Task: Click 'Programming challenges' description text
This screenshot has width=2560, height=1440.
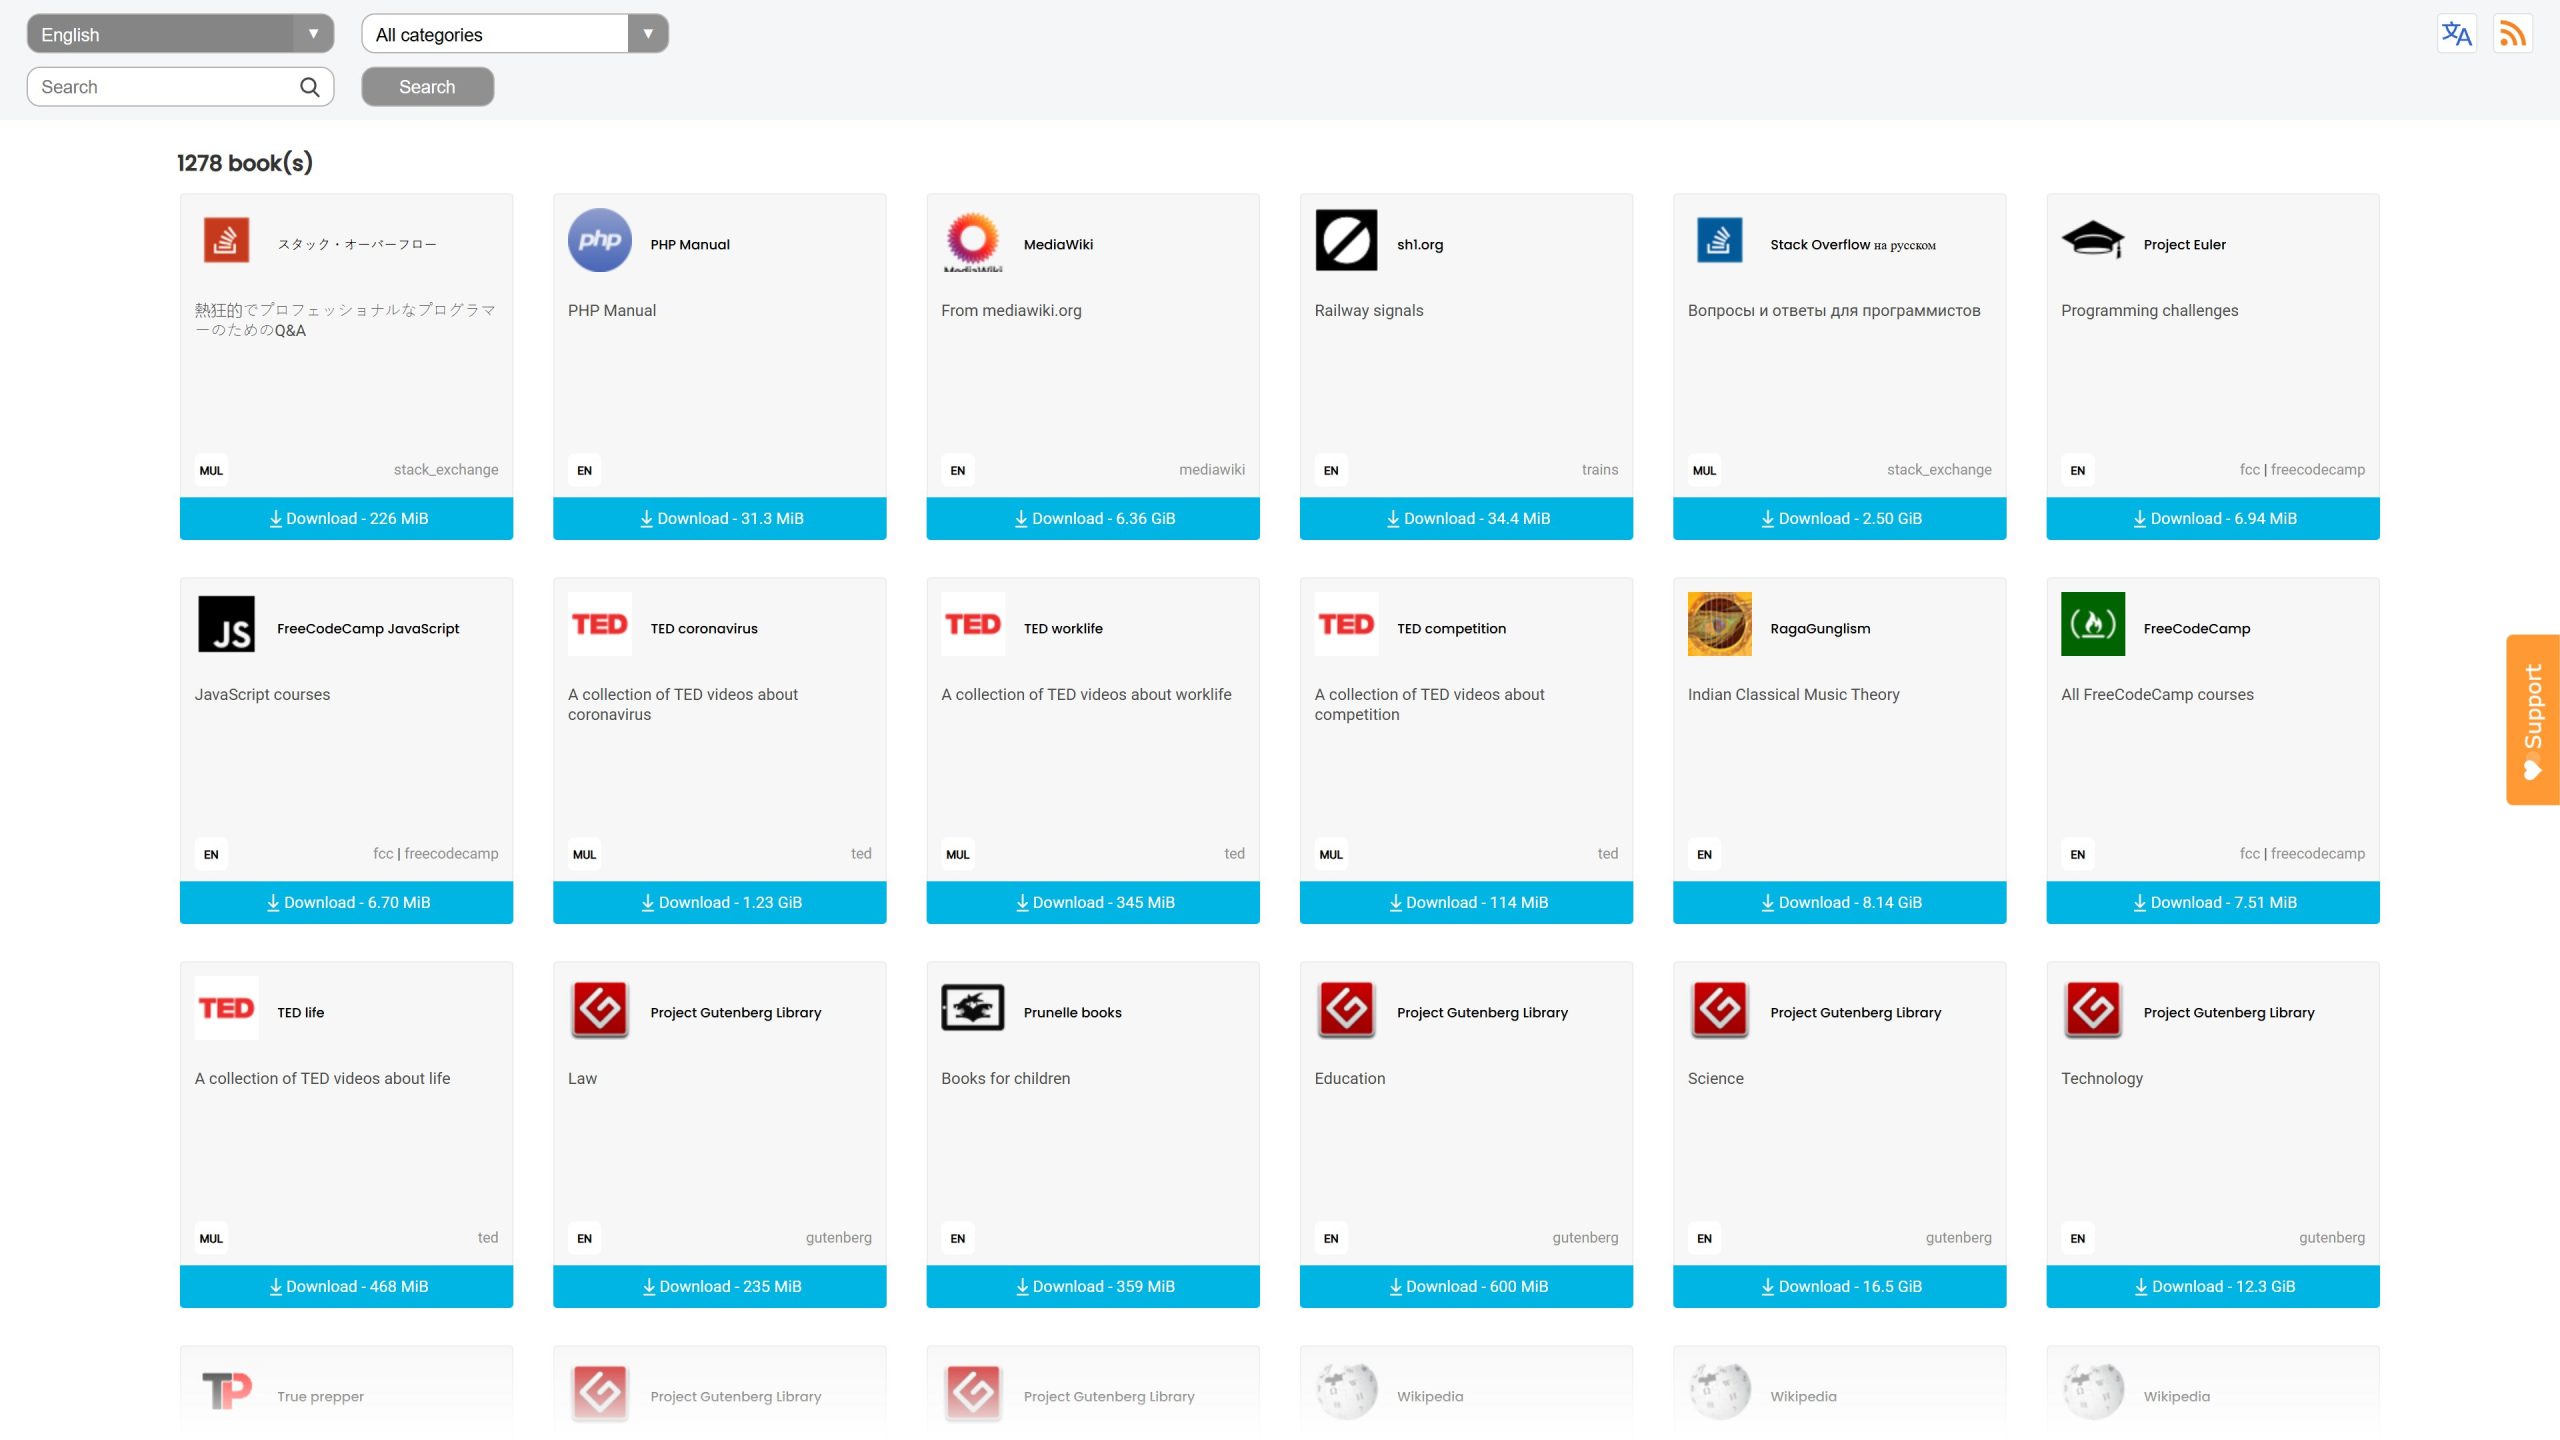Action: (2150, 311)
